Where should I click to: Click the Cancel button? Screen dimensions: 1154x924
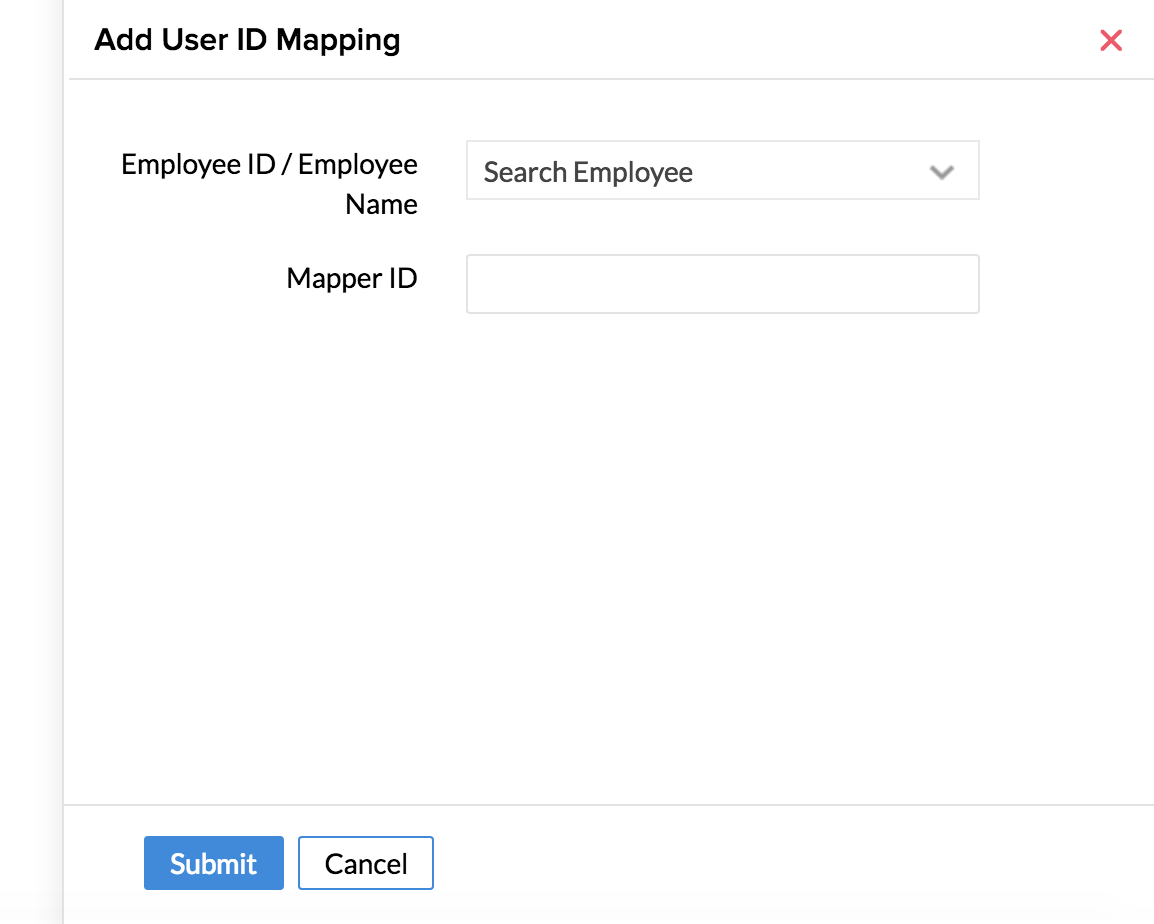pyautogui.click(x=365, y=863)
